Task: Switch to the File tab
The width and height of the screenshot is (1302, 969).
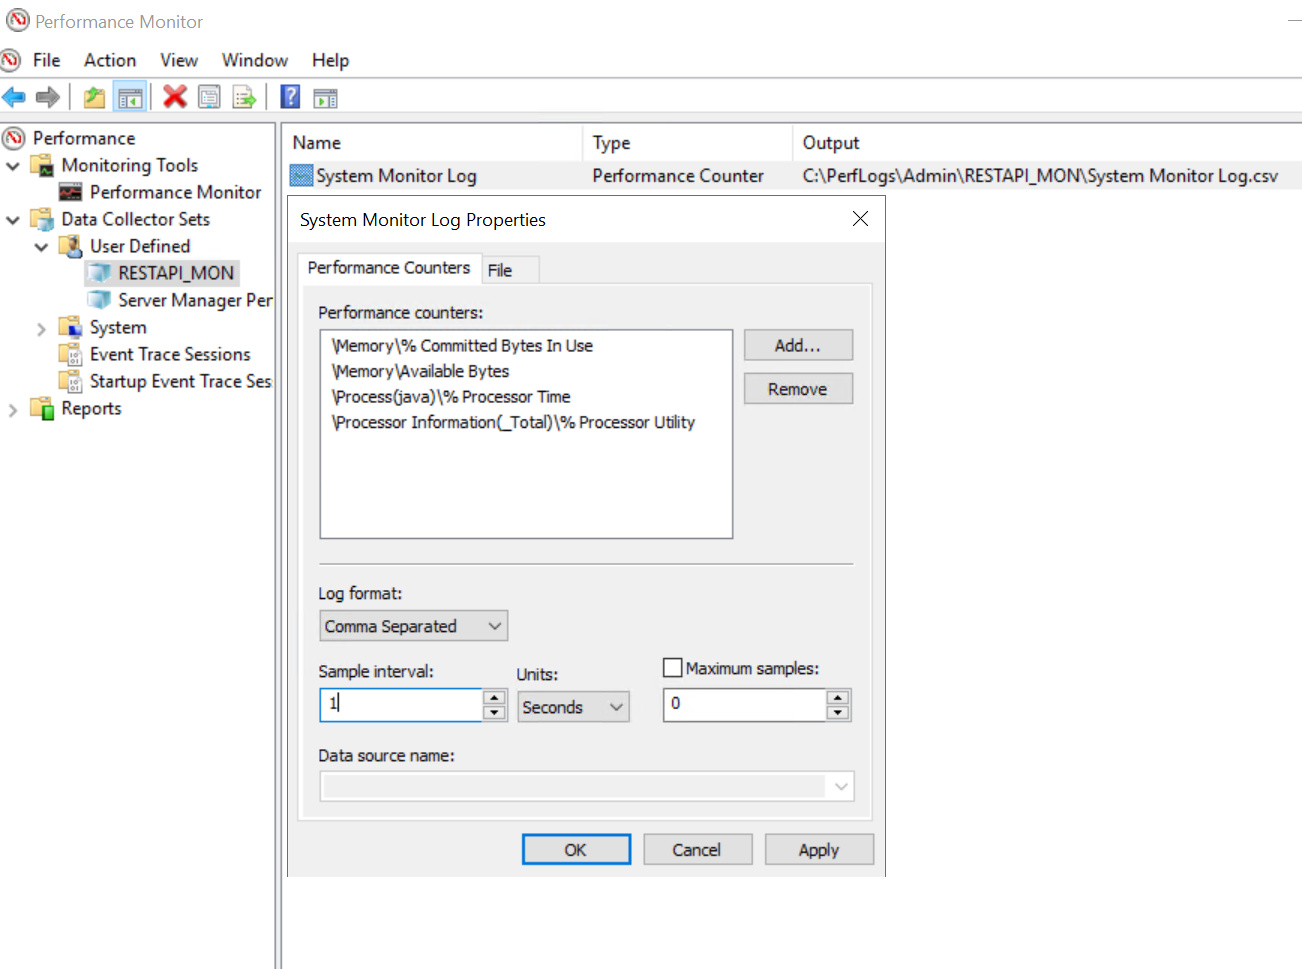Action: click(x=509, y=269)
